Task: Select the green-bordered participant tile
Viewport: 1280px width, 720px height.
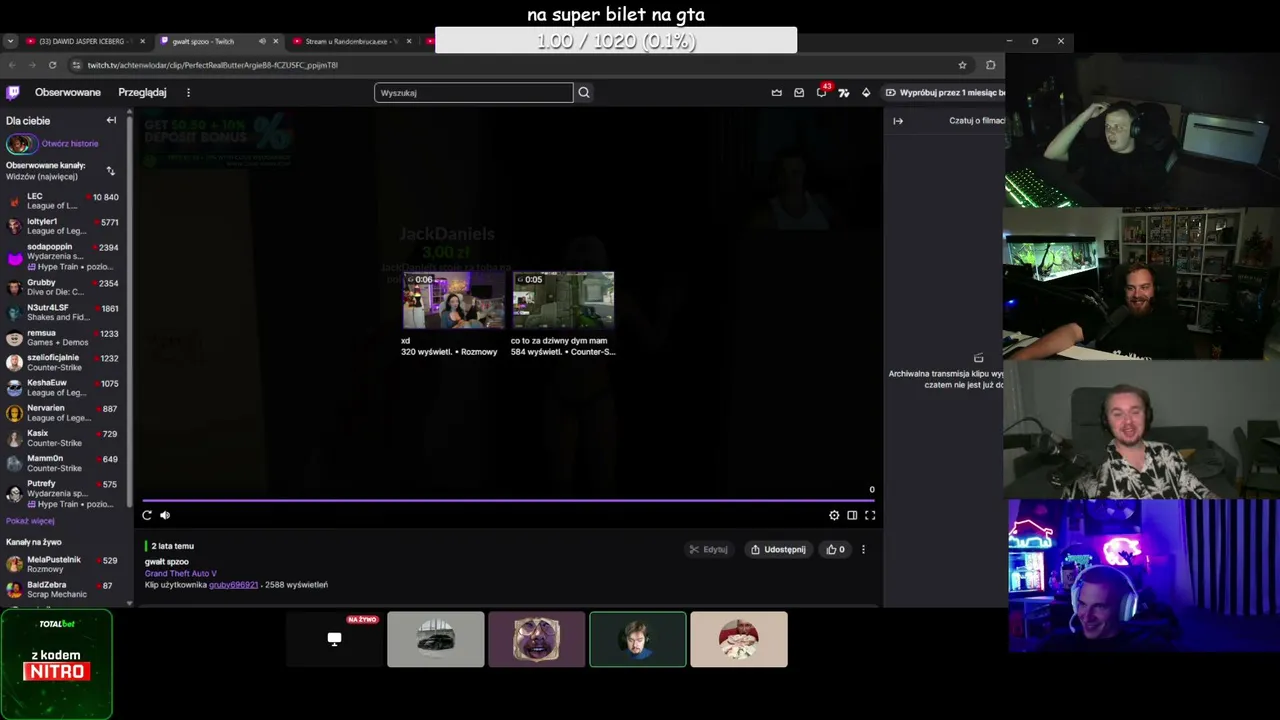Action: [x=638, y=639]
